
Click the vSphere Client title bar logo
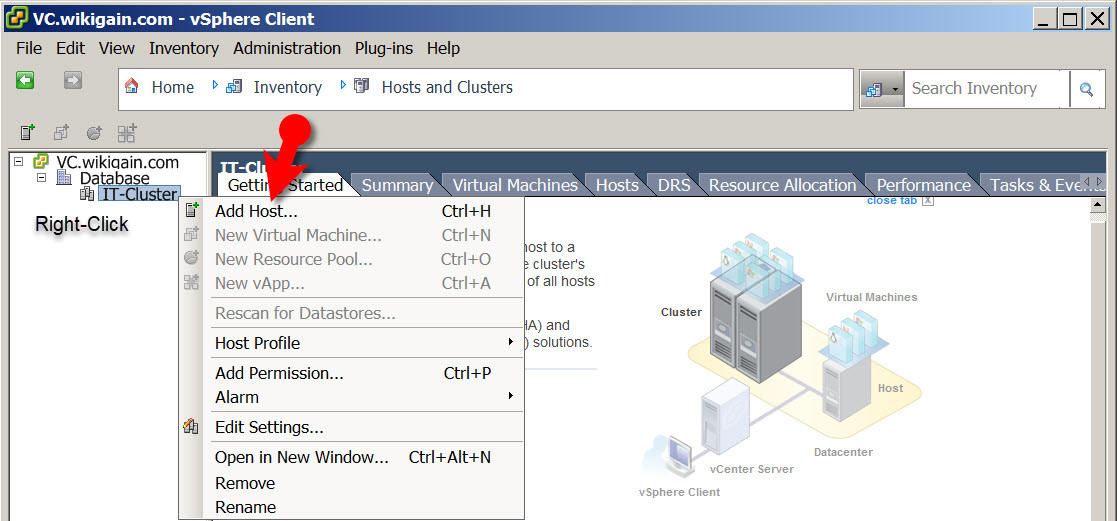coord(16,19)
